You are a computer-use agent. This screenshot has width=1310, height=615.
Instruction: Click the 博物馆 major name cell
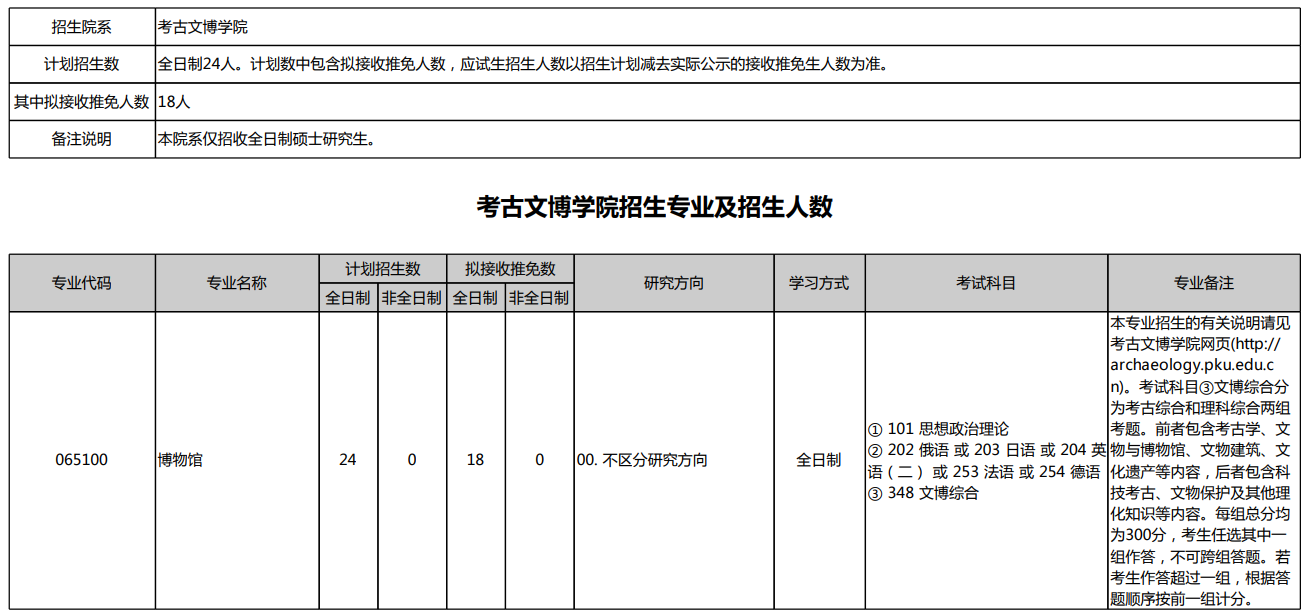point(180,460)
